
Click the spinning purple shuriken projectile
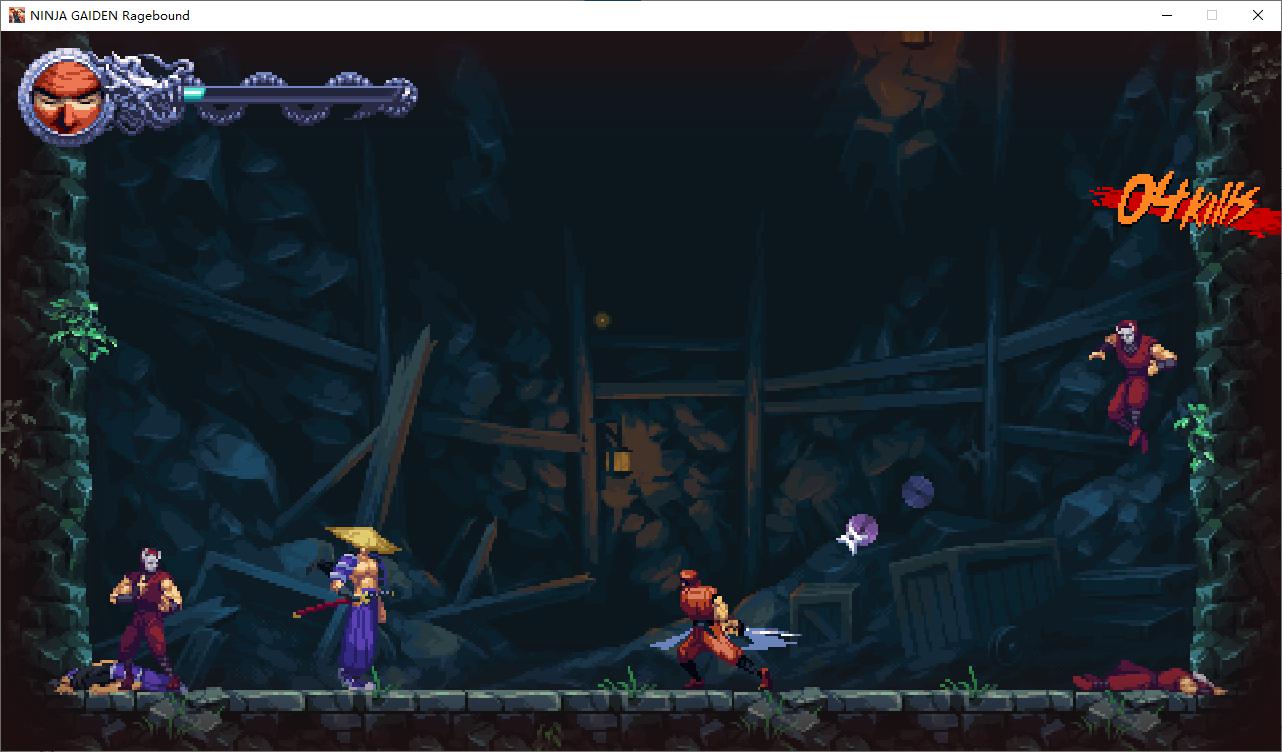pyautogui.click(x=858, y=532)
